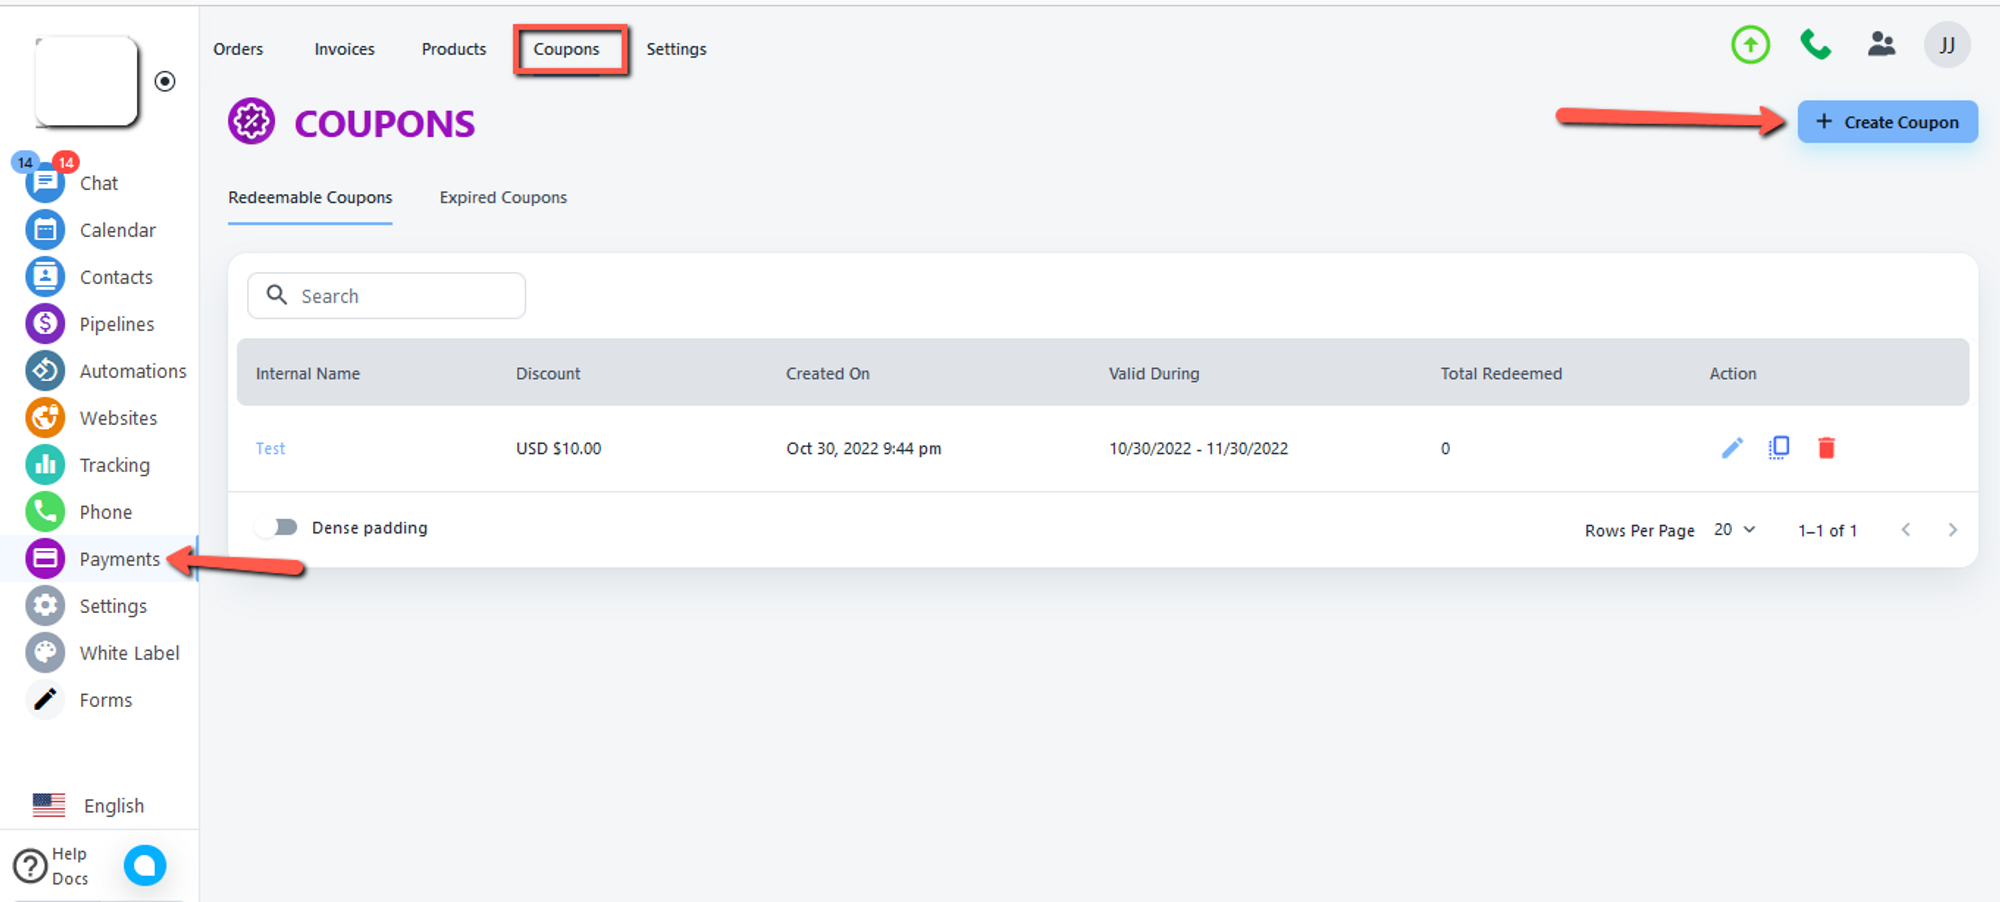Open the Test coupon link
The width and height of the screenshot is (2000, 902).
tap(270, 449)
